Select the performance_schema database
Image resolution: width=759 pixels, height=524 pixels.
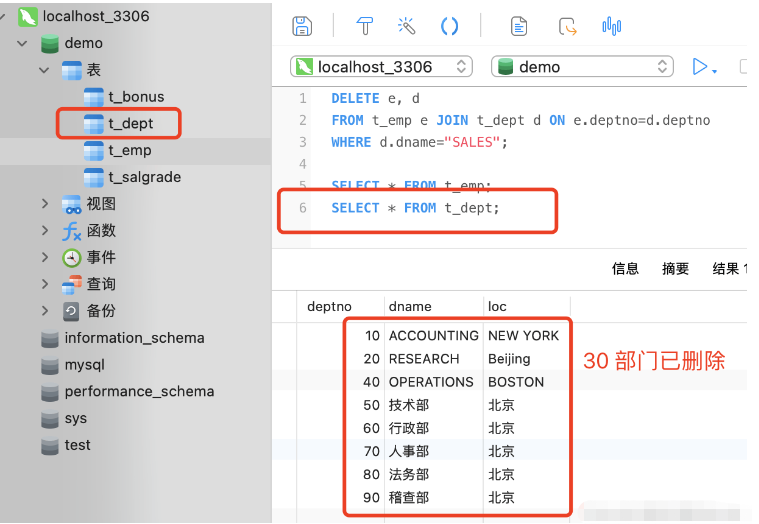139,391
